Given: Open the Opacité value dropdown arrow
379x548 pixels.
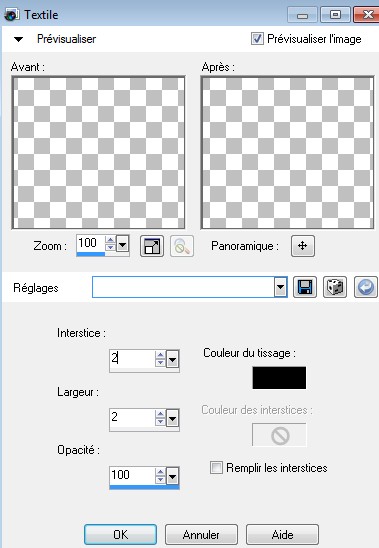Looking at the screenshot, I should click(x=173, y=476).
